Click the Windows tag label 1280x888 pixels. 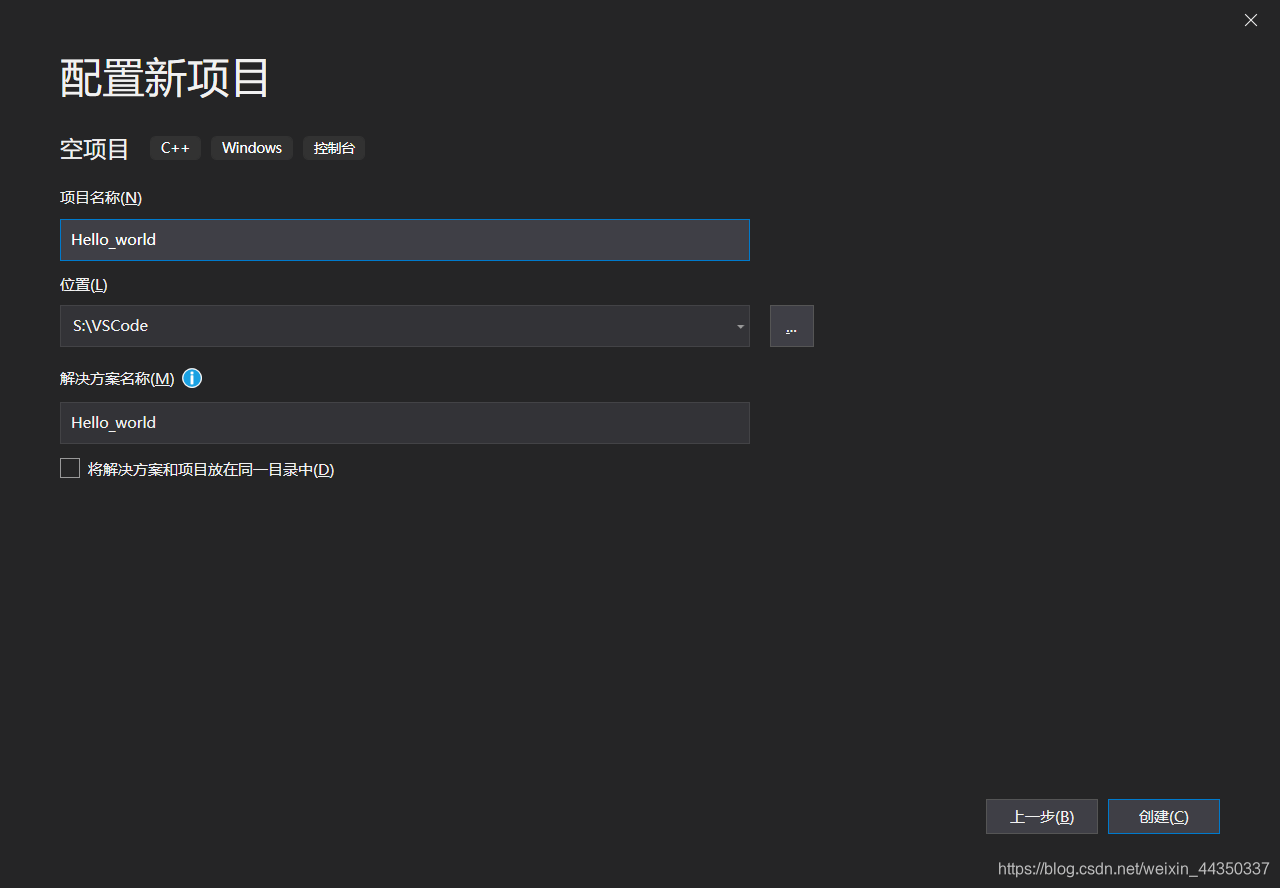tap(251, 148)
